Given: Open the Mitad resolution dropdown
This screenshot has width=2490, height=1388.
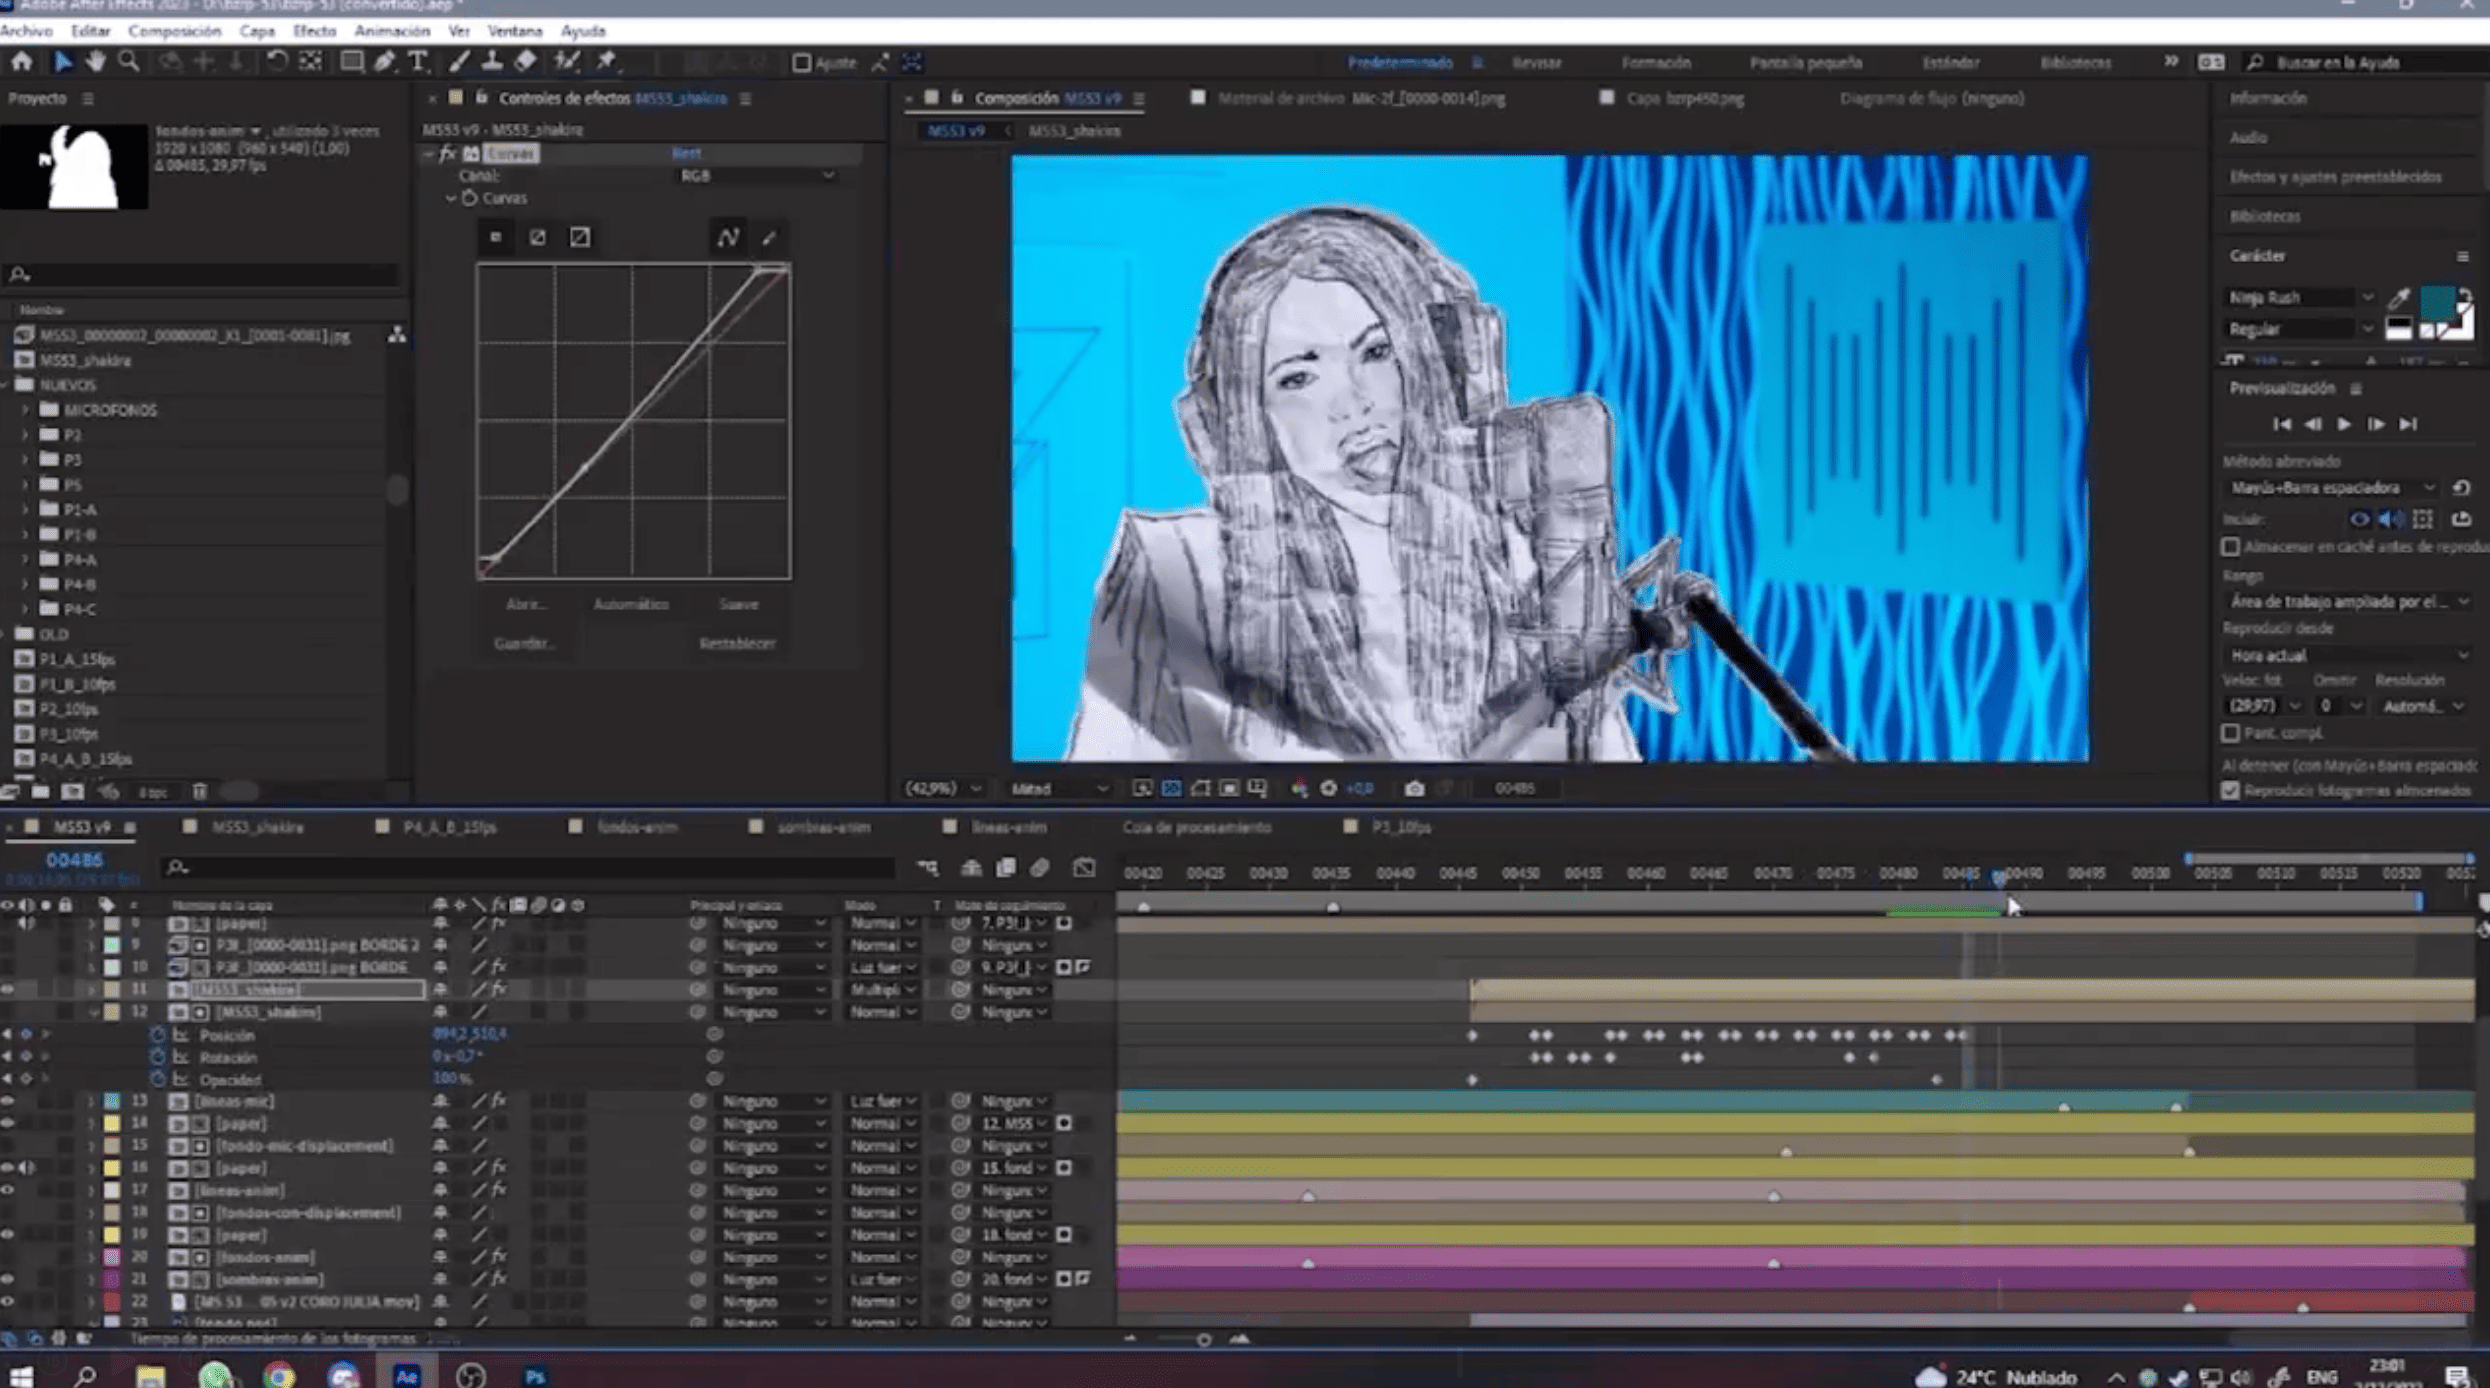Looking at the screenshot, I should (1058, 789).
